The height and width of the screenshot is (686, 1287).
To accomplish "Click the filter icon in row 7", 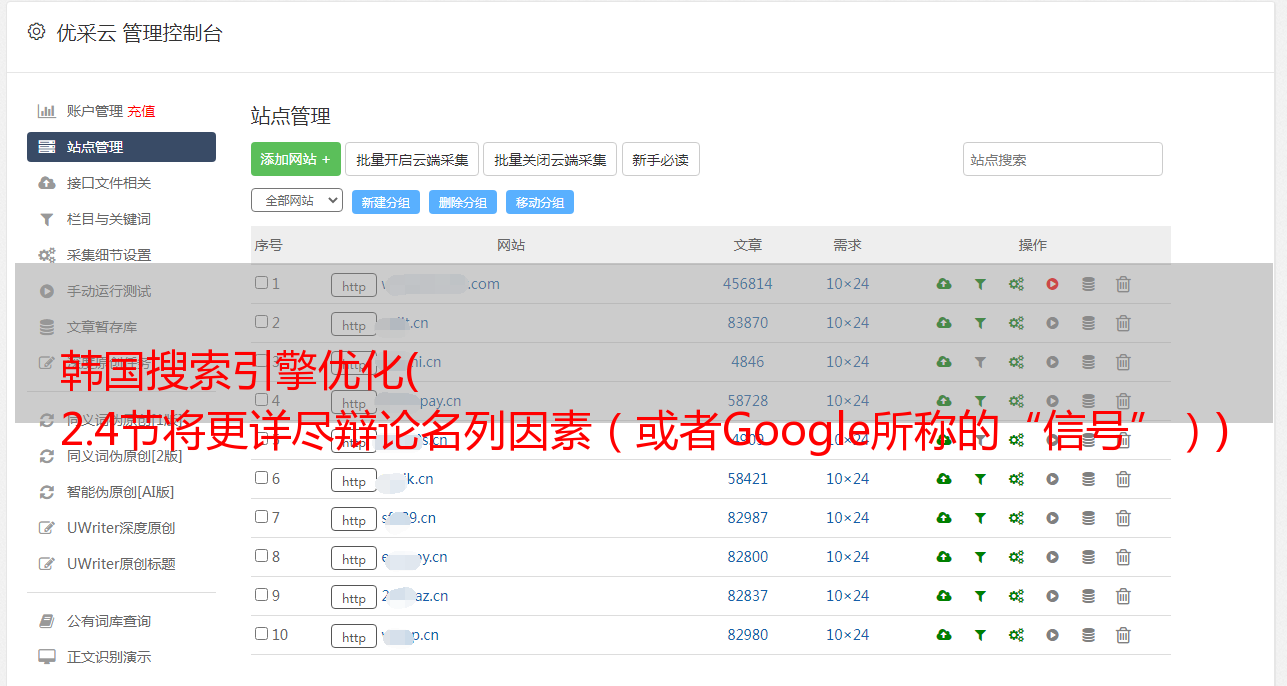I will click(980, 518).
